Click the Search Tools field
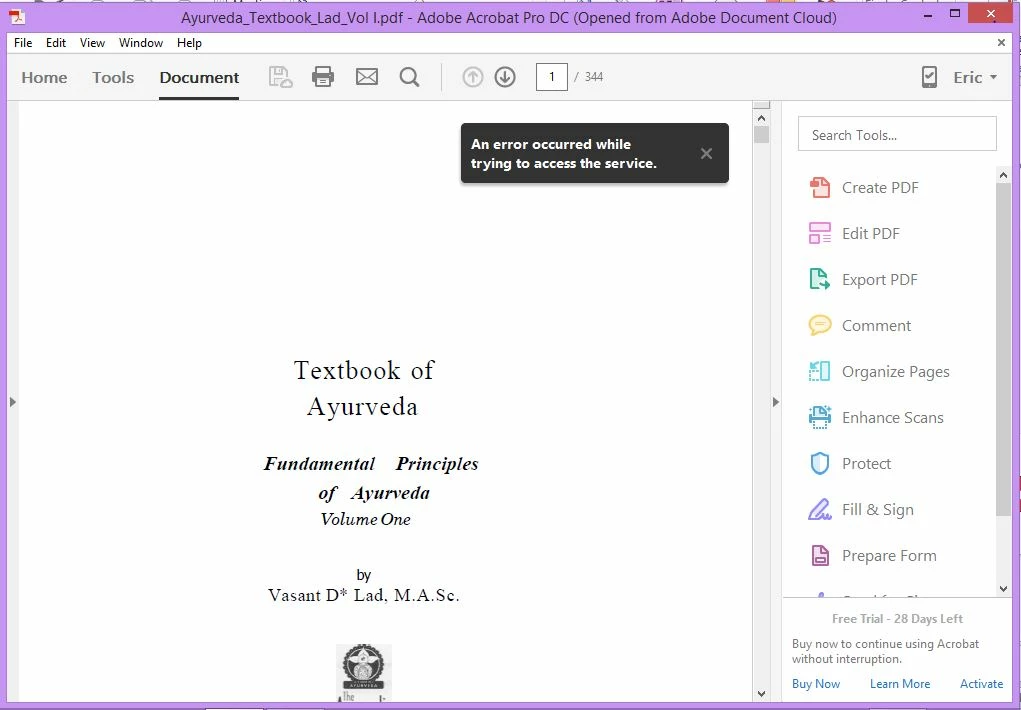1021x710 pixels. (x=897, y=134)
